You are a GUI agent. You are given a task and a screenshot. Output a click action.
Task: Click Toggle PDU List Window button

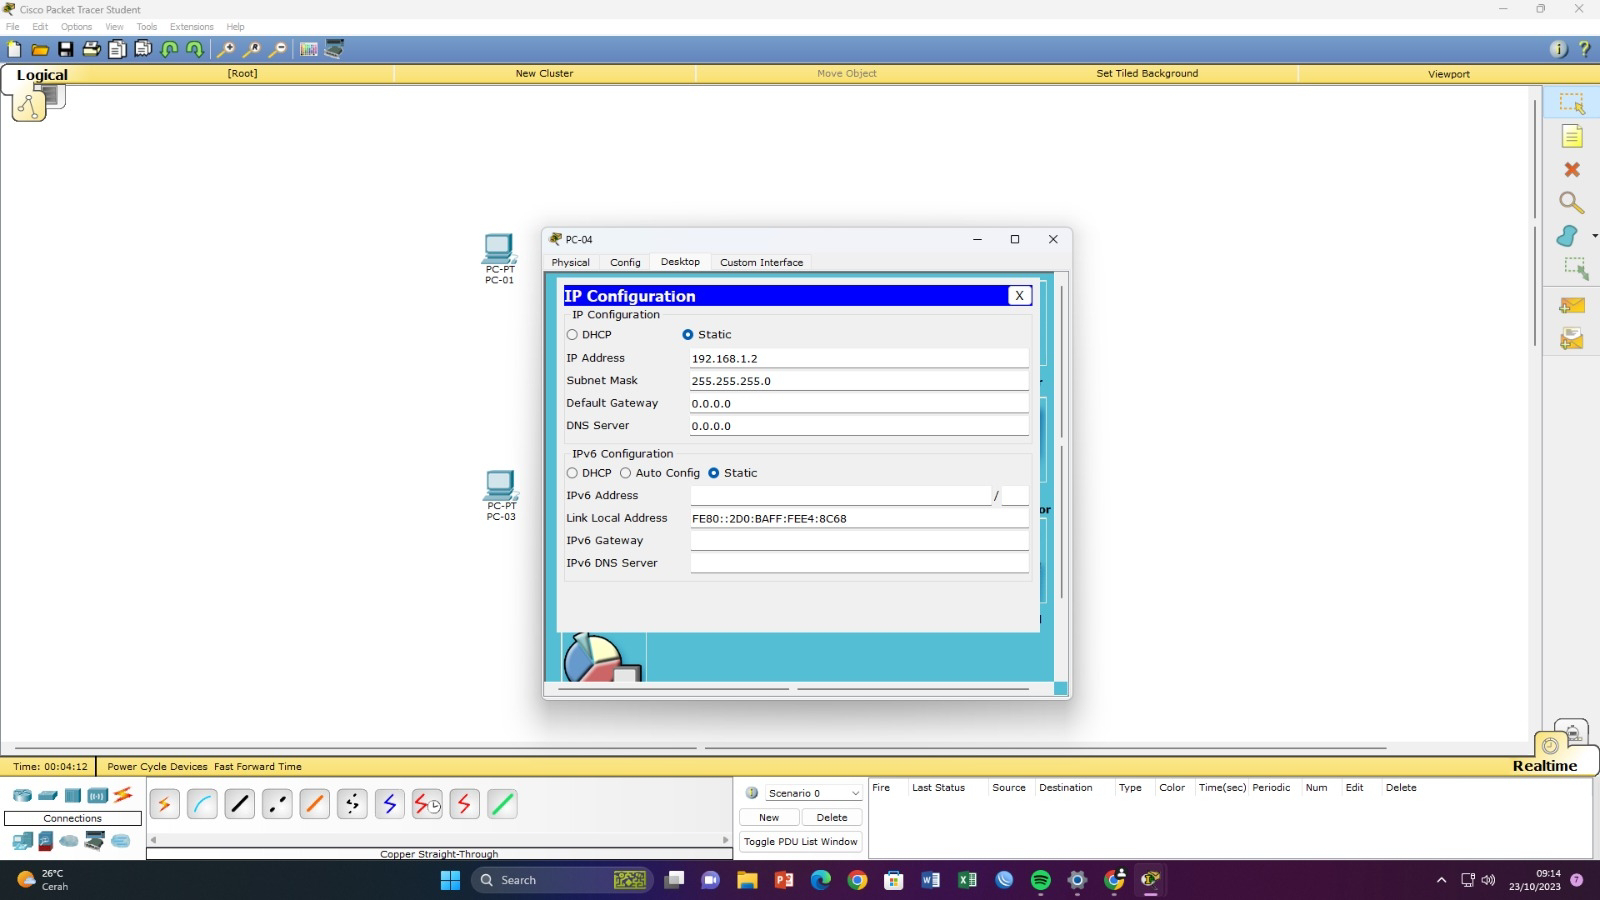(x=800, y=842)
